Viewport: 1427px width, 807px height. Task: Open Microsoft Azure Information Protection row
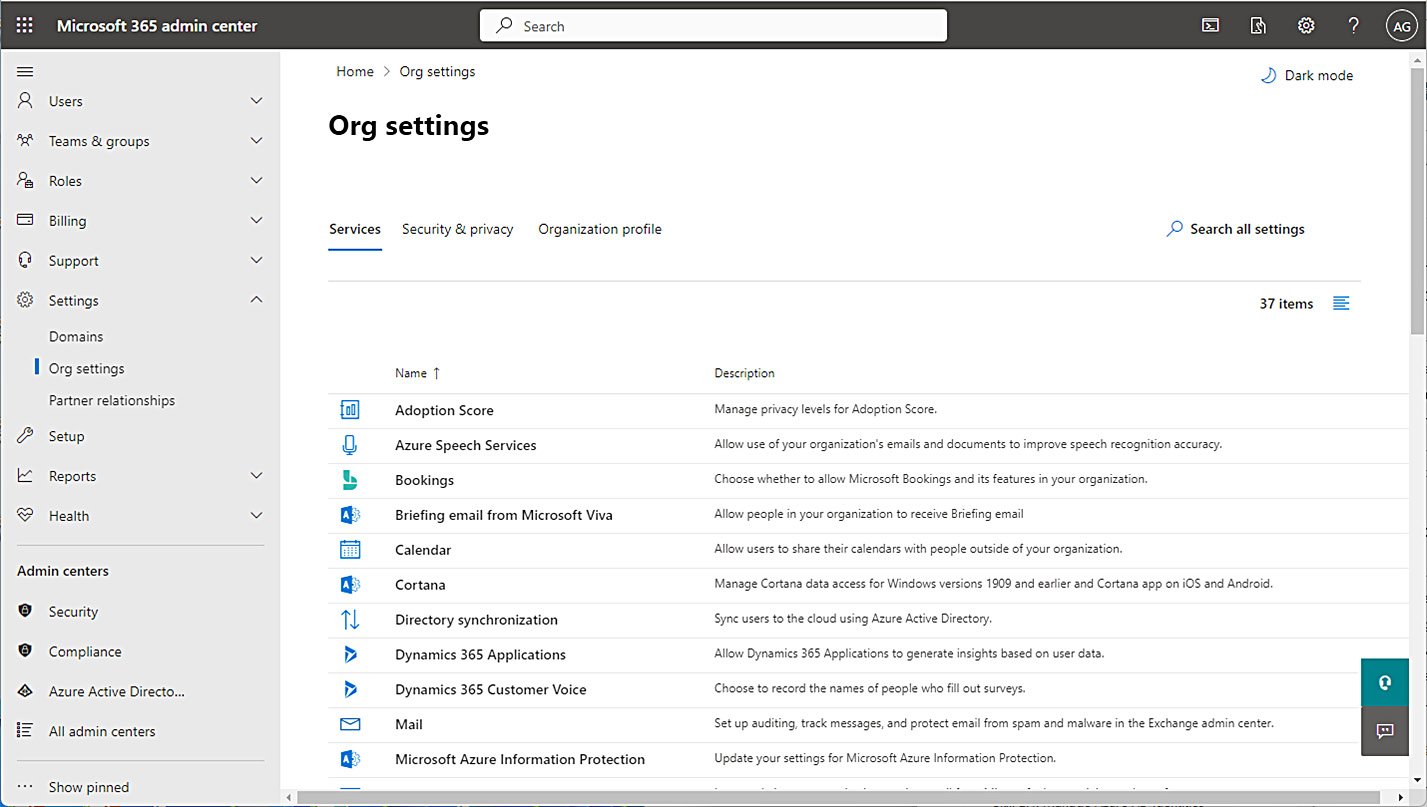[x=868, y=759]
